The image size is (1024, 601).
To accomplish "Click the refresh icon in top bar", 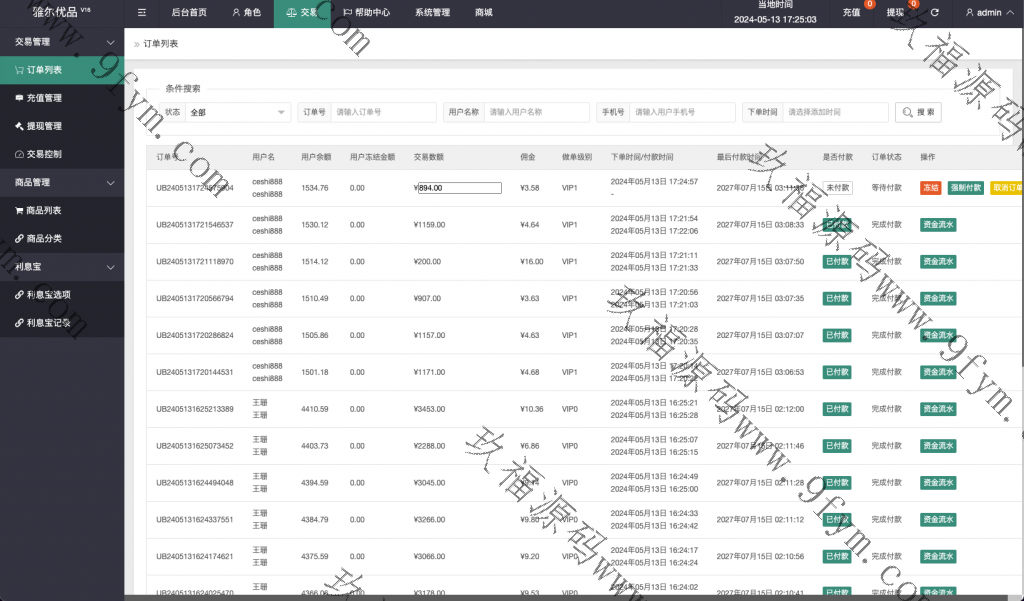I will [x=934, y=13].
